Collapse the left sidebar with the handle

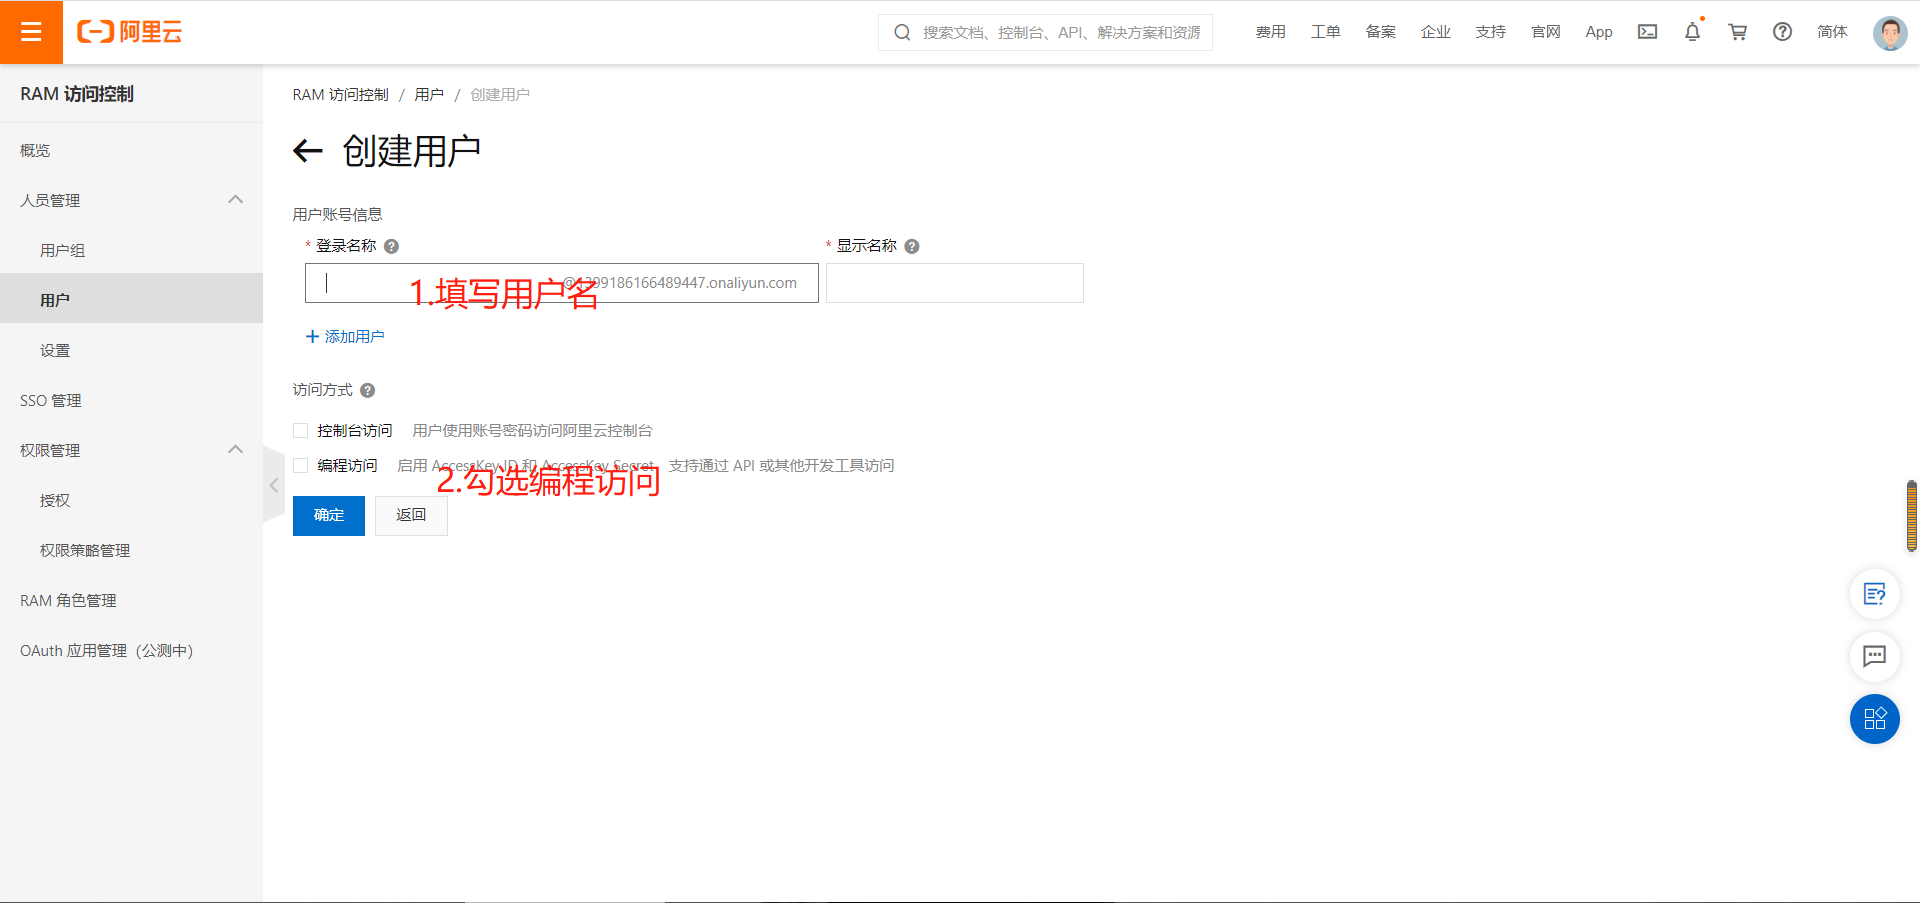point(274,485)
